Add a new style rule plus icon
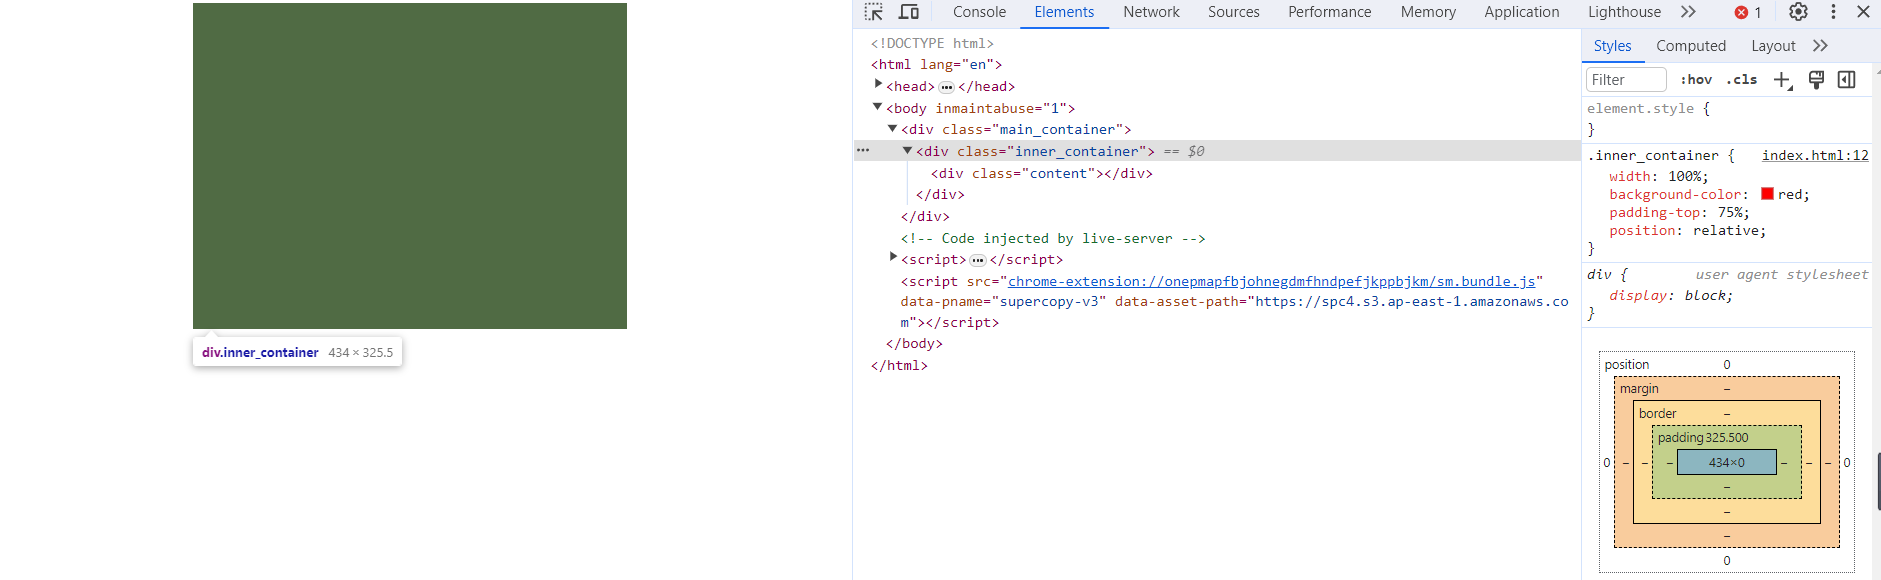 coord(1782,80)
